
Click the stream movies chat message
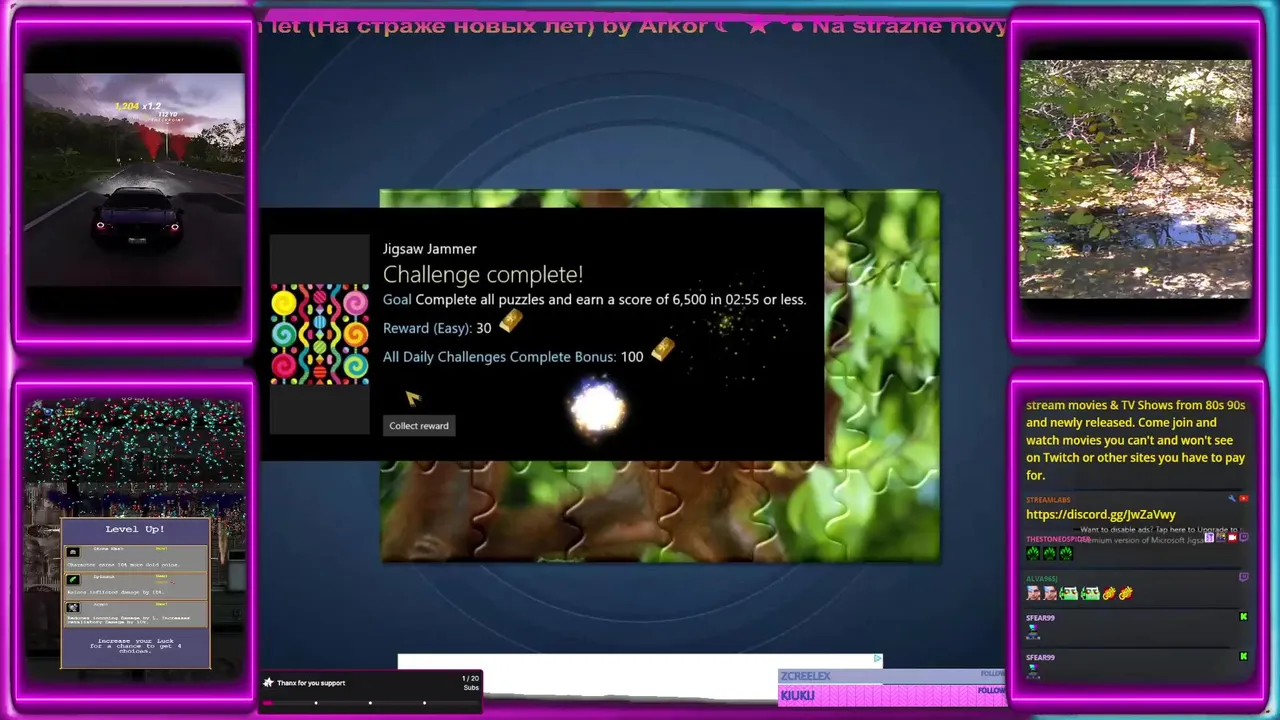(1136, 440)
